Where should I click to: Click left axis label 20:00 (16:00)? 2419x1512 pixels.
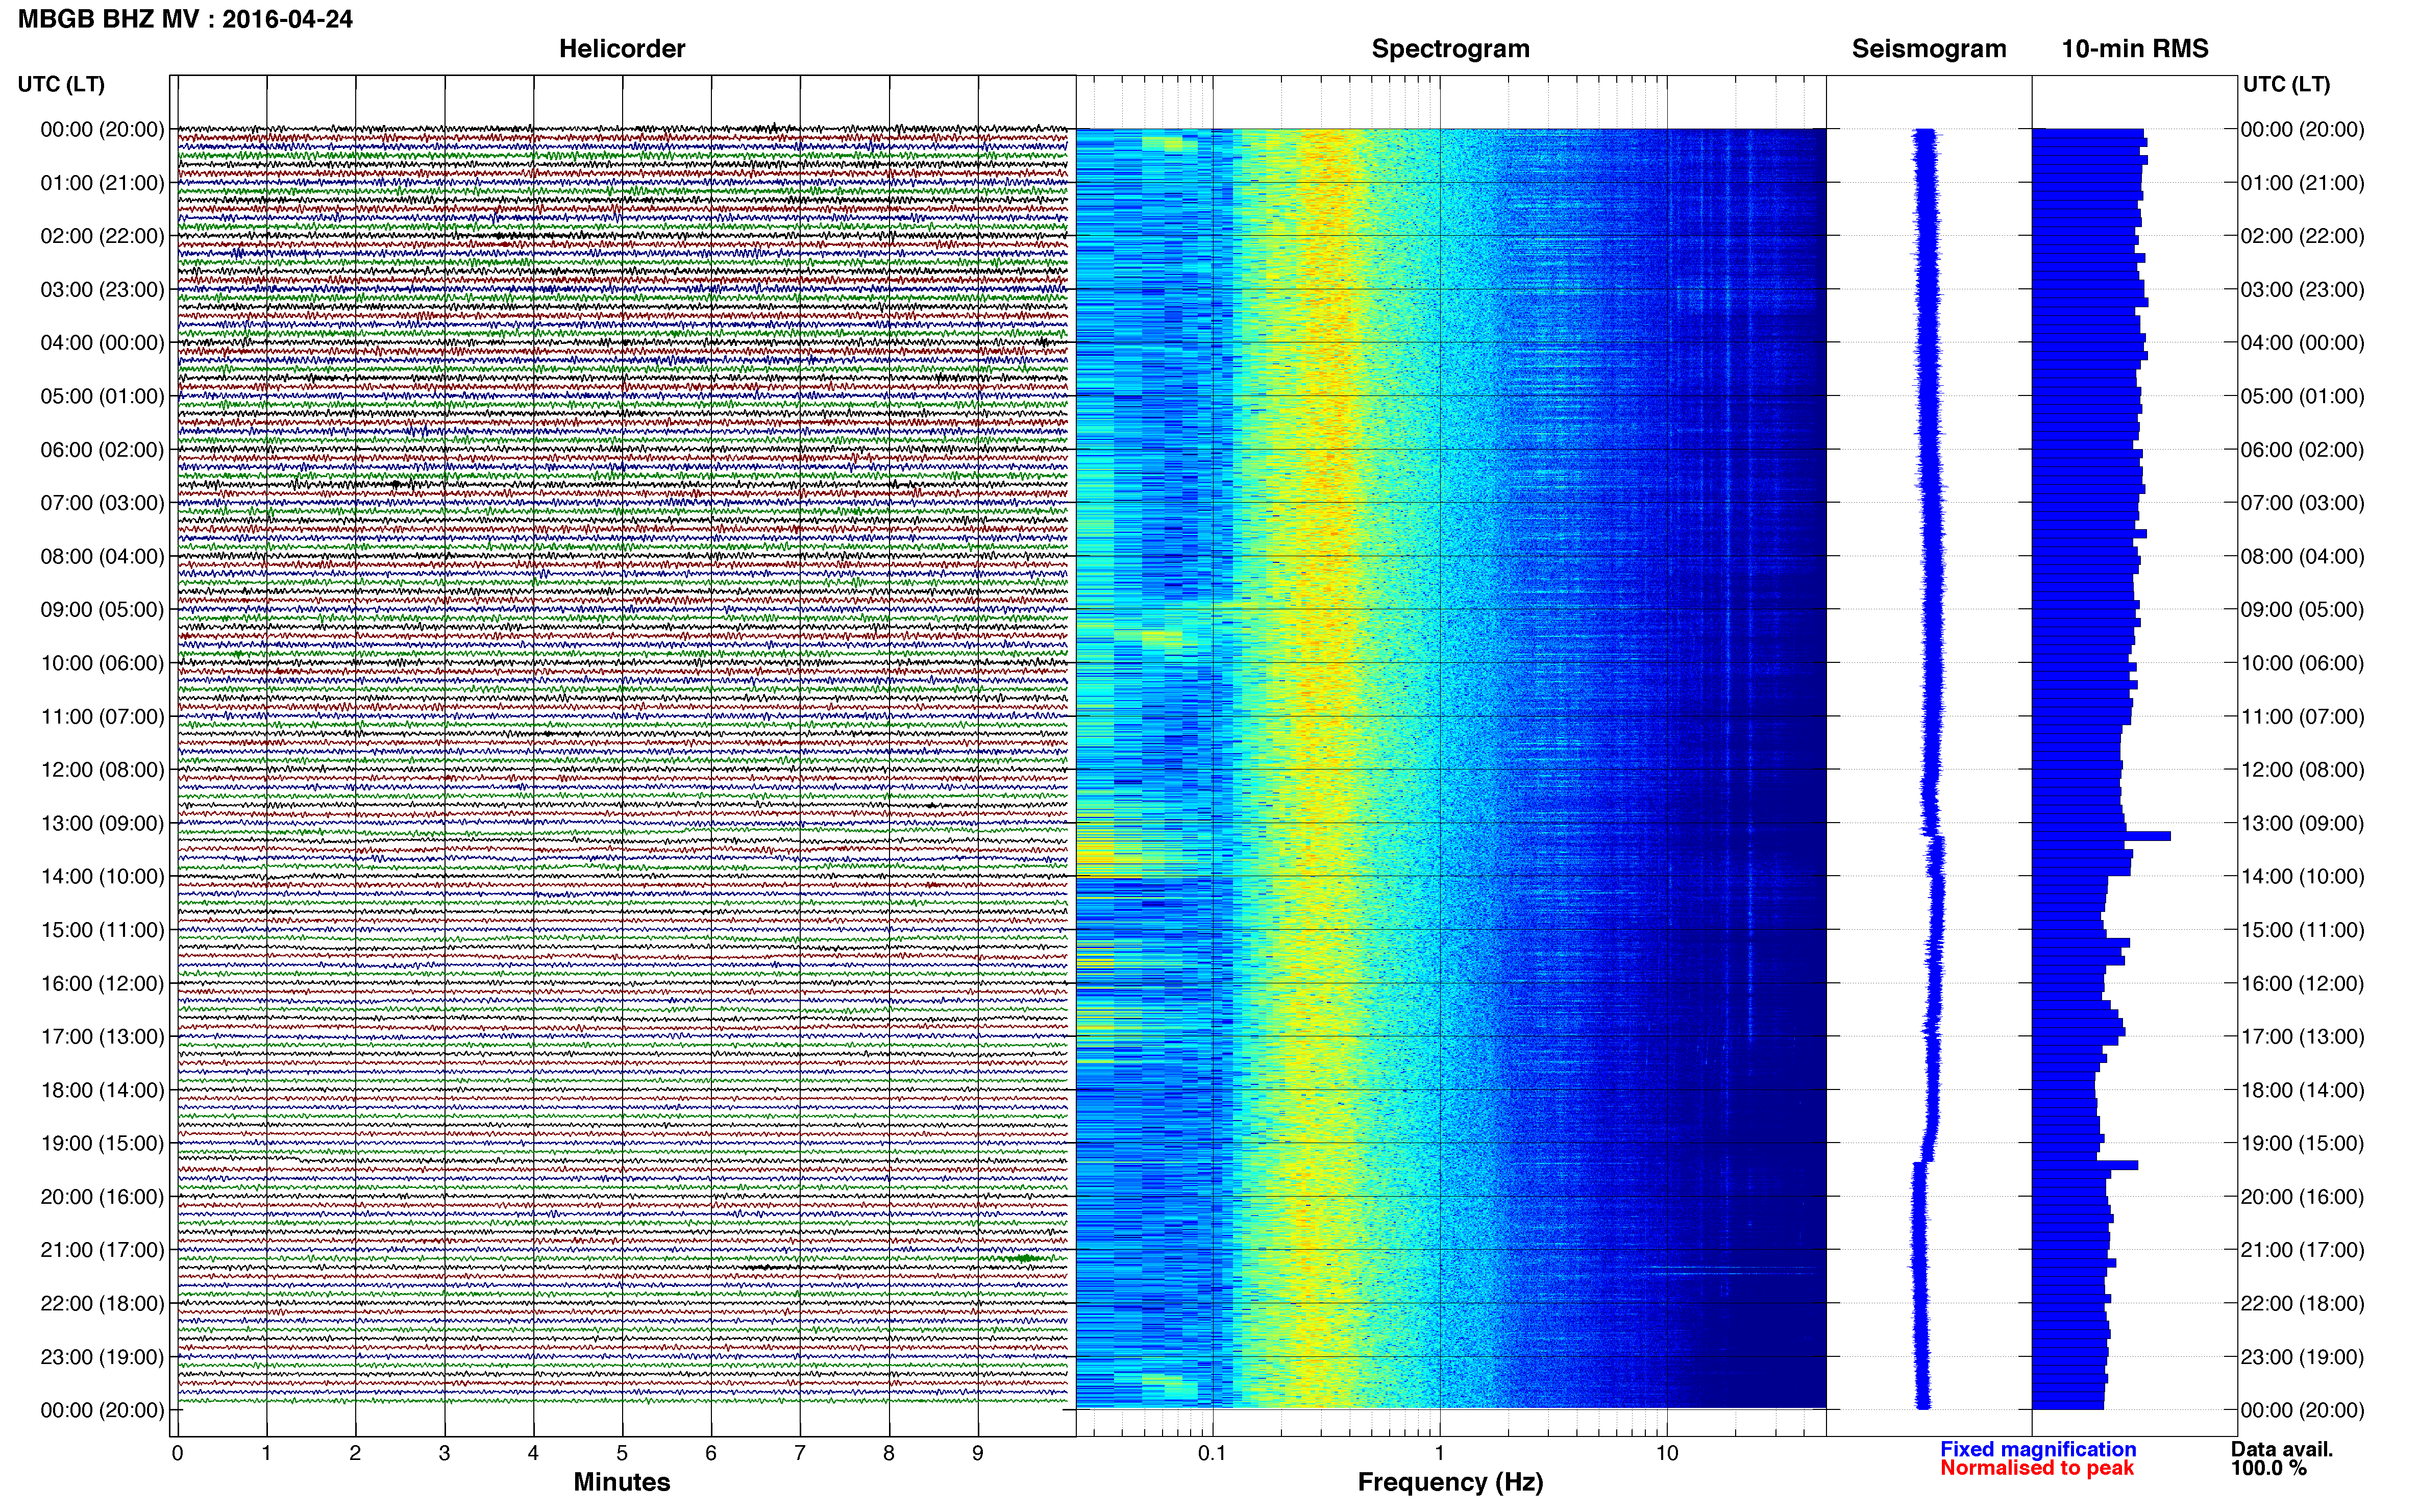tap(102, 1197)
